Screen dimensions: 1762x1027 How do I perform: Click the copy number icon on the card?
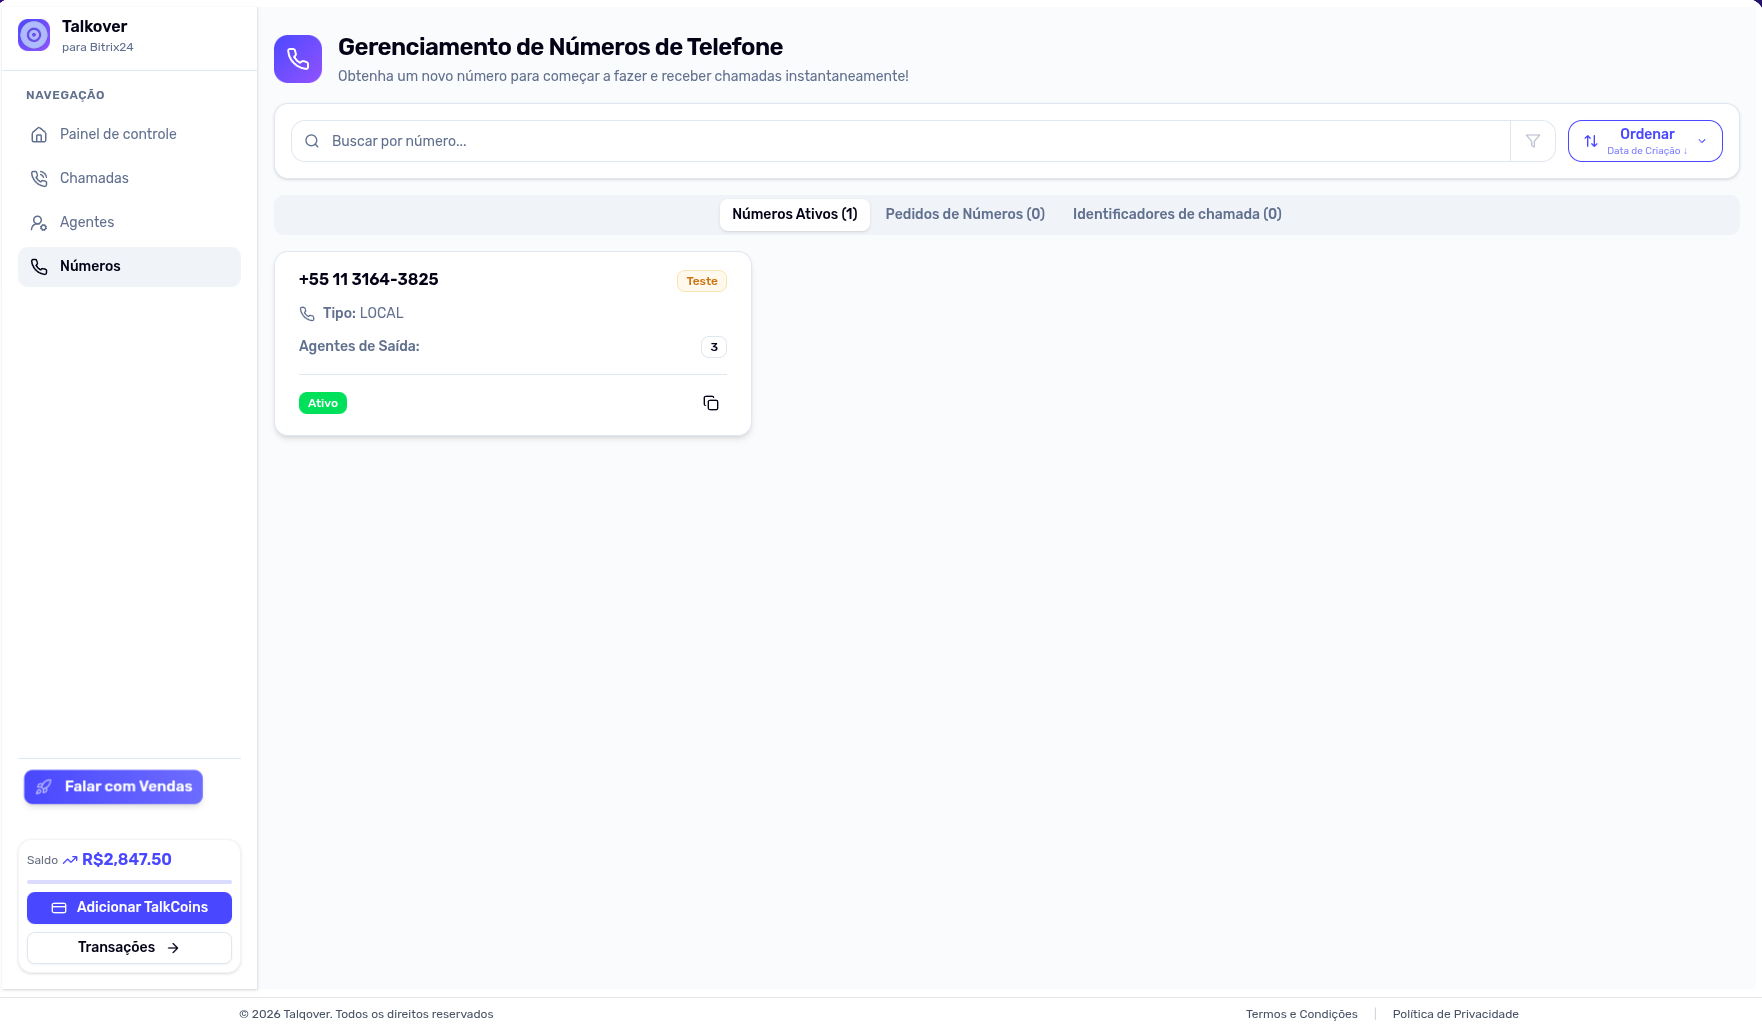point(711,403)
